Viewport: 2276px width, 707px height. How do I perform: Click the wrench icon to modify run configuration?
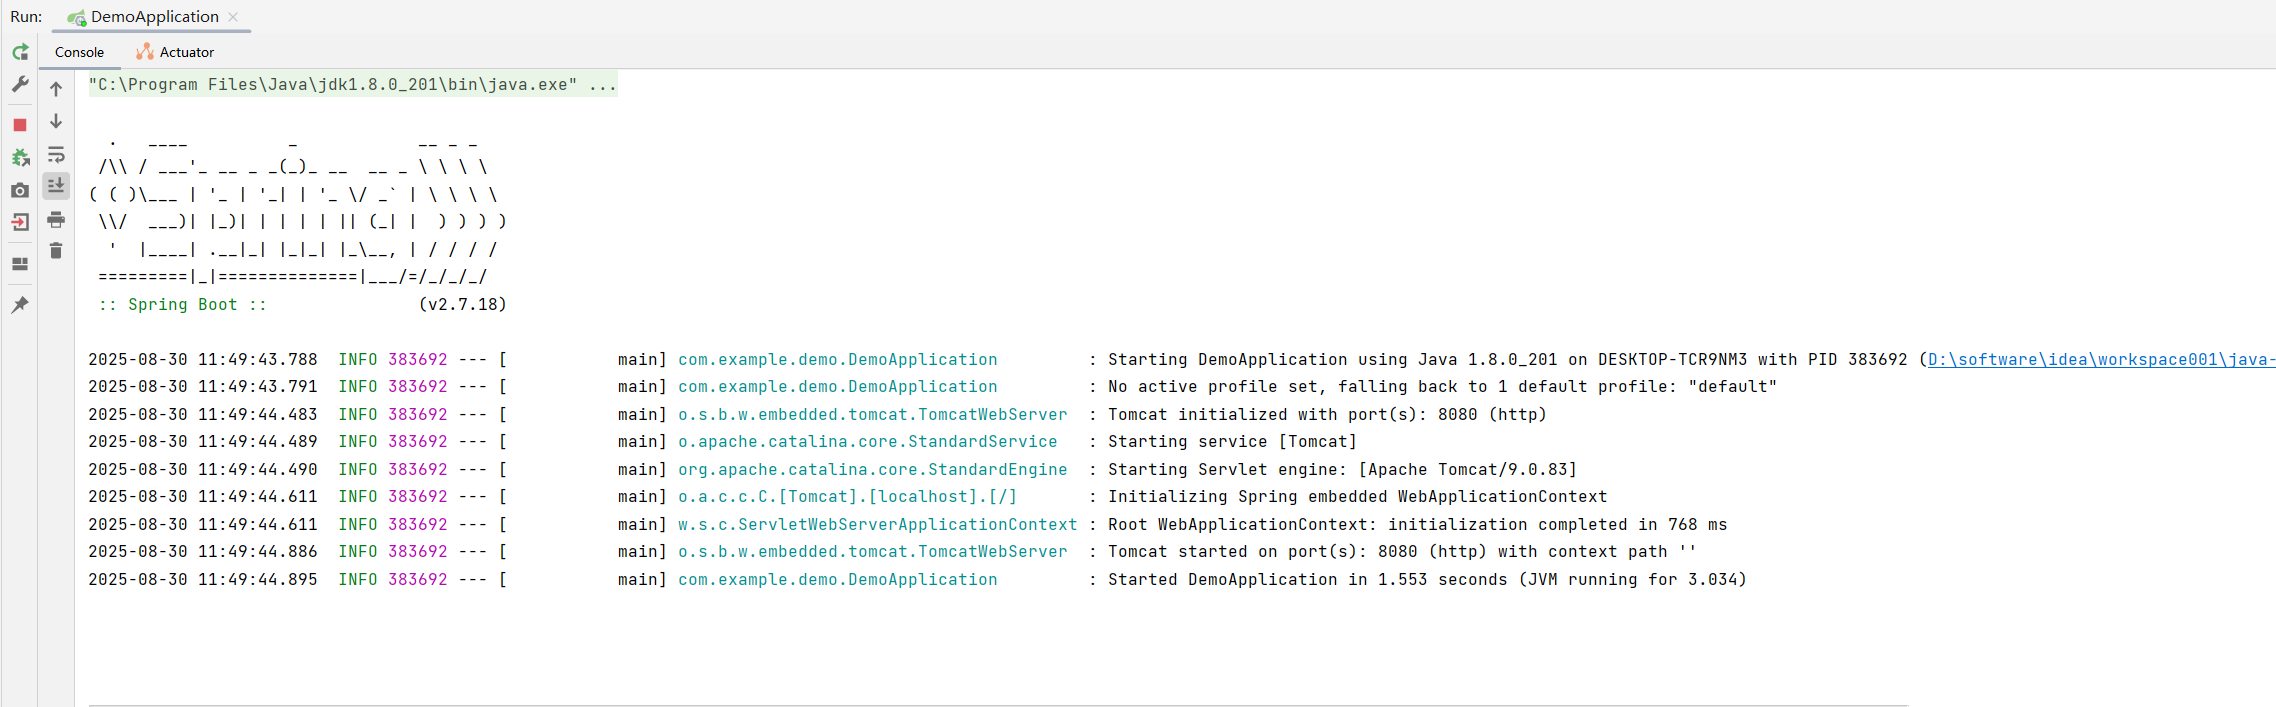[20, 85]
